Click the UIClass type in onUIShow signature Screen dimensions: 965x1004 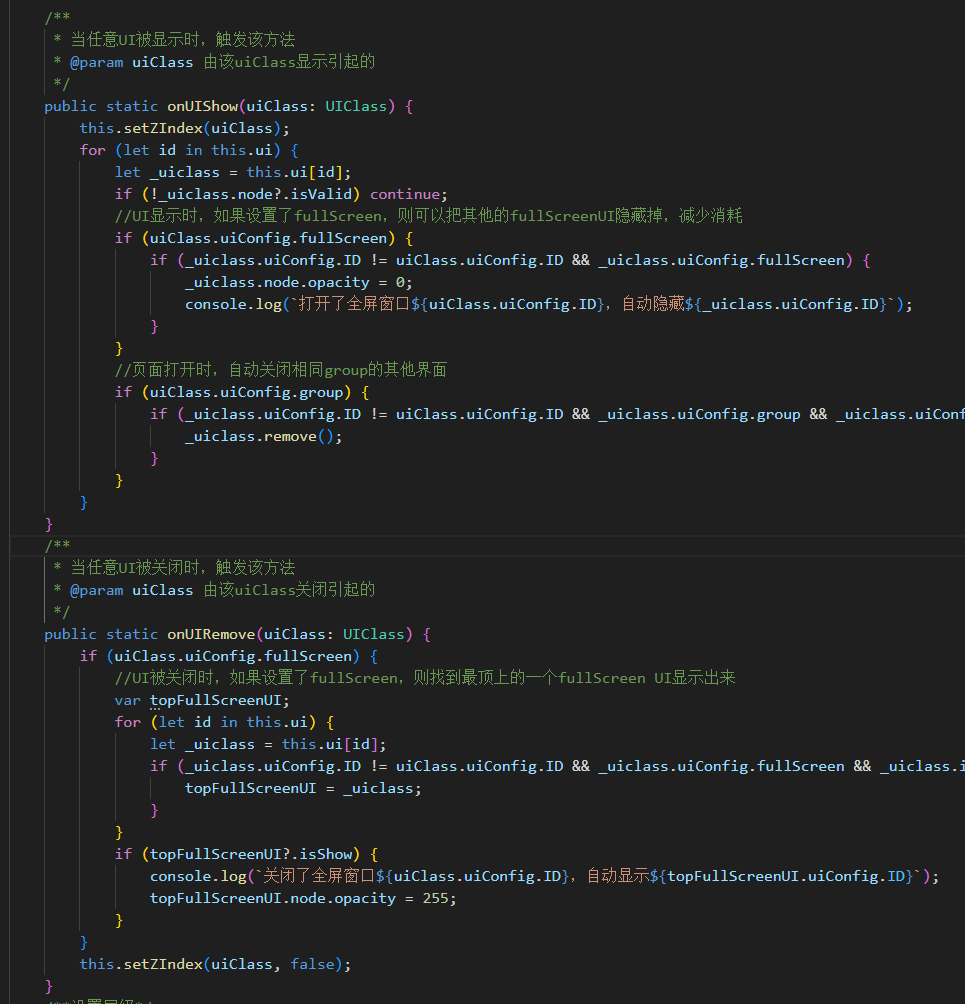[356, 106]
